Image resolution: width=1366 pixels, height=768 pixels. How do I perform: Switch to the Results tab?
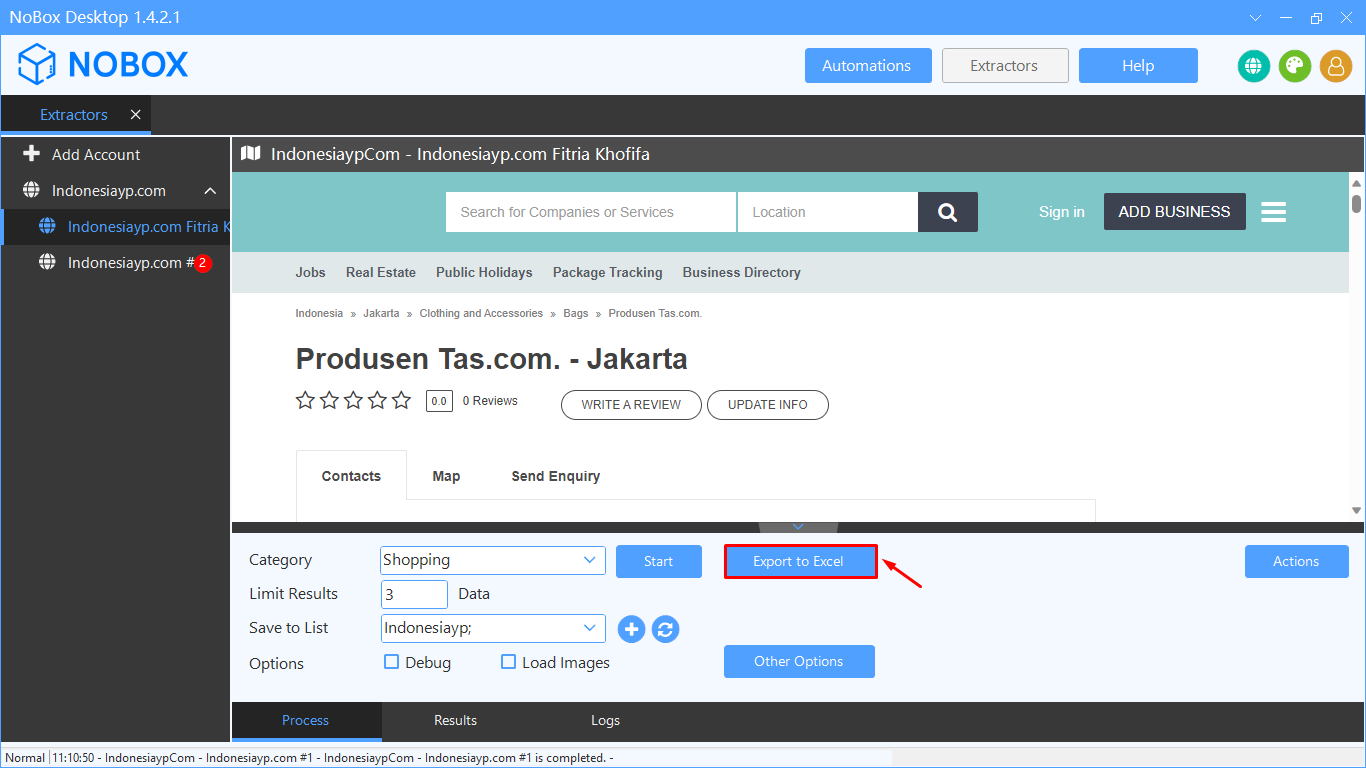tap(455, 720)
